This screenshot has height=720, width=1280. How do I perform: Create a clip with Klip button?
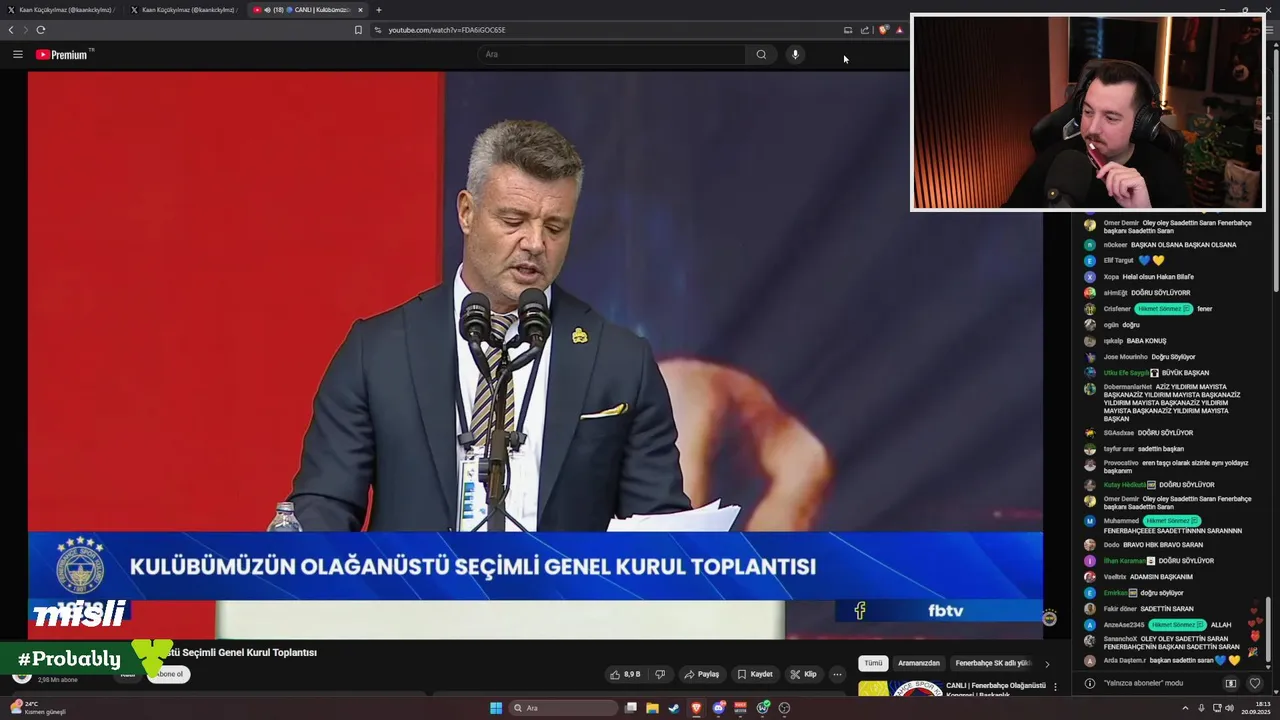(803, 674)
